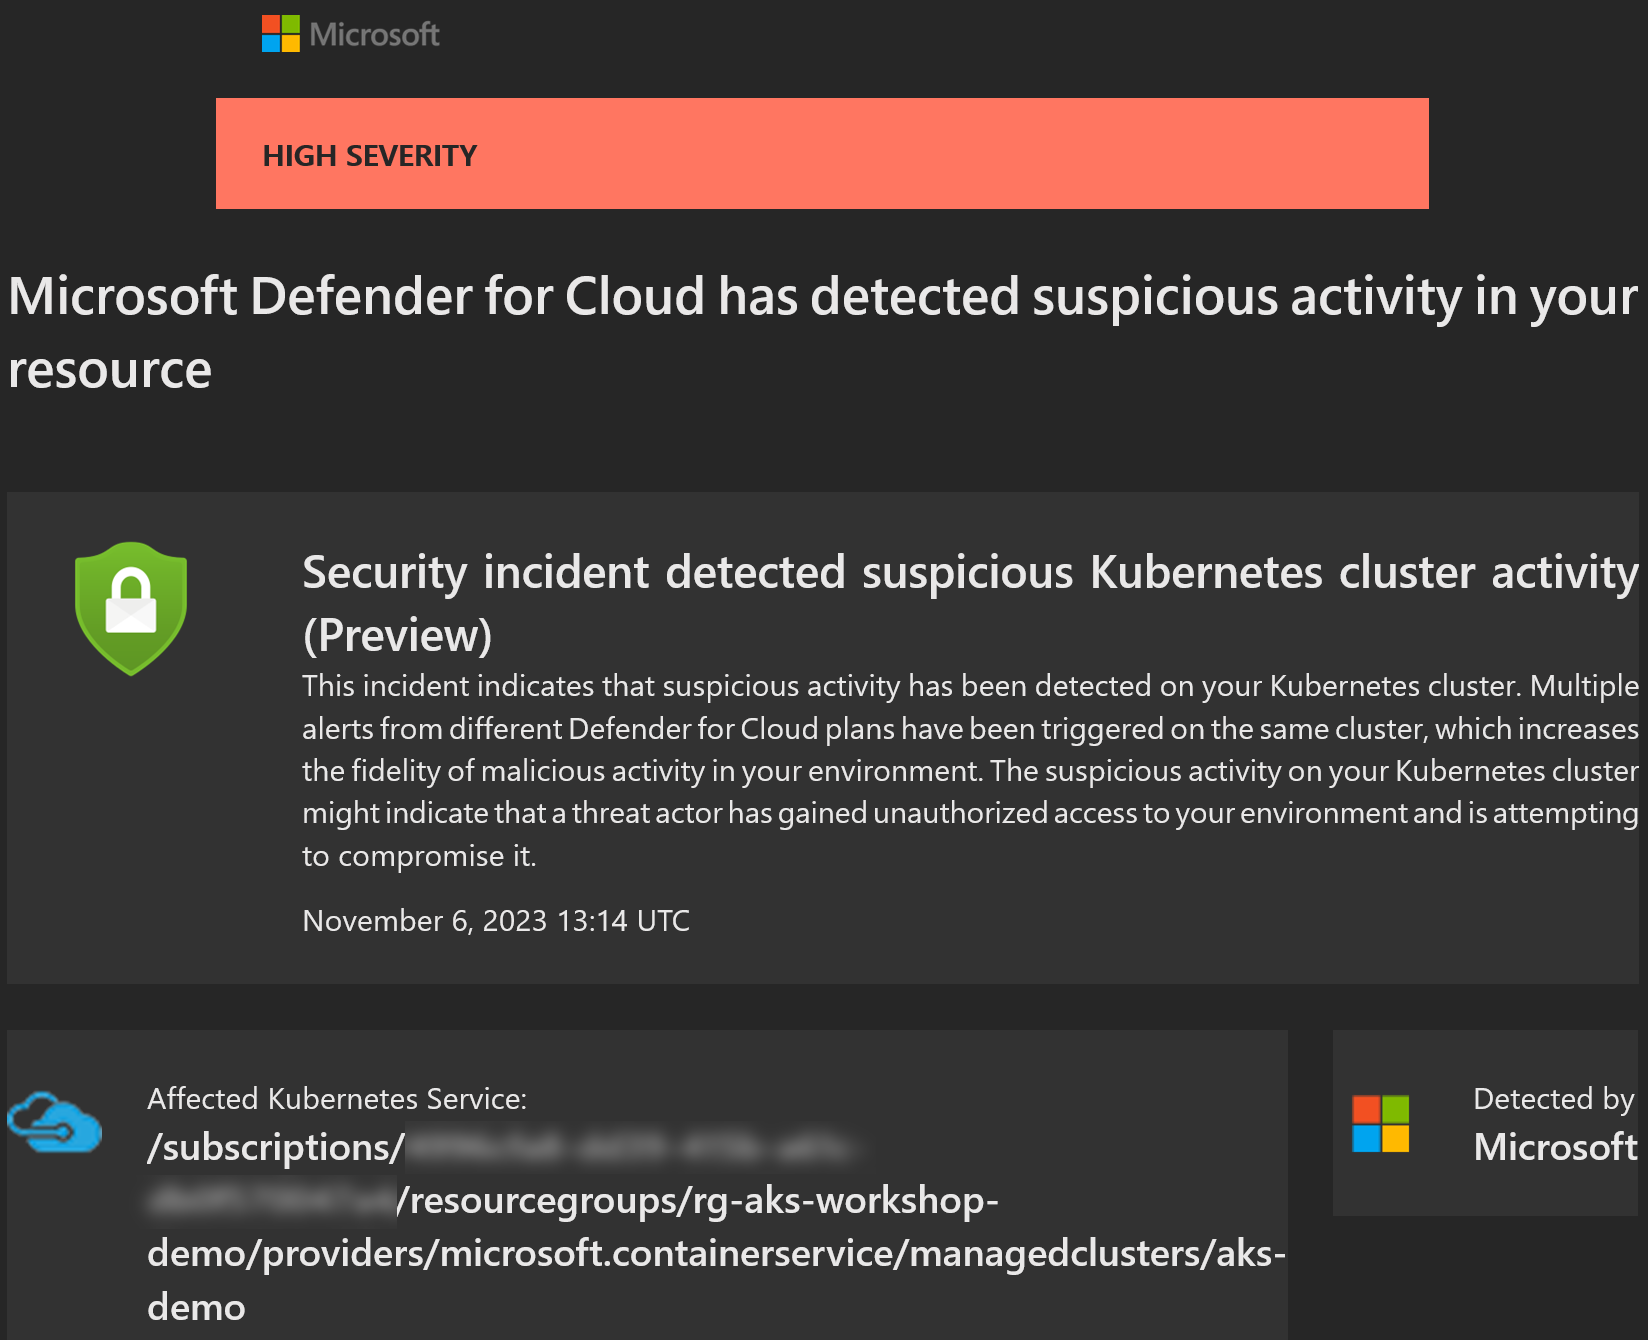Image resolution: width=1648 pixels, height=1340 pixels.
Task: Click the Microsoft logo in Detected by card
Action: tap(1381, 1124)
